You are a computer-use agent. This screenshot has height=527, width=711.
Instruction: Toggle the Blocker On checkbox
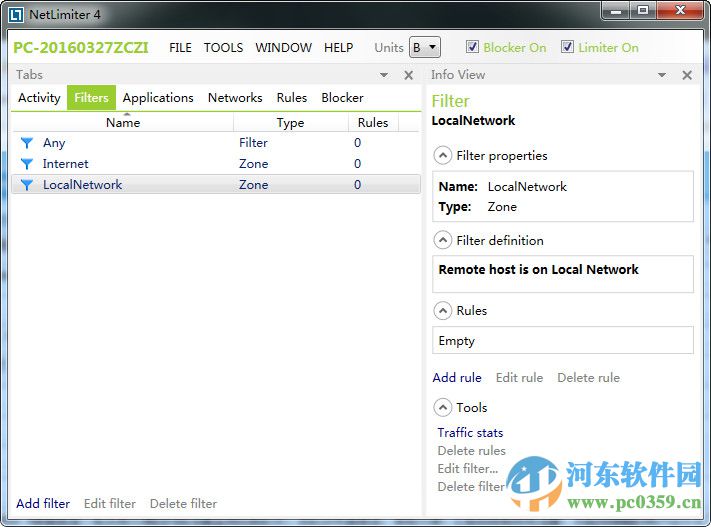pos(472,47)
